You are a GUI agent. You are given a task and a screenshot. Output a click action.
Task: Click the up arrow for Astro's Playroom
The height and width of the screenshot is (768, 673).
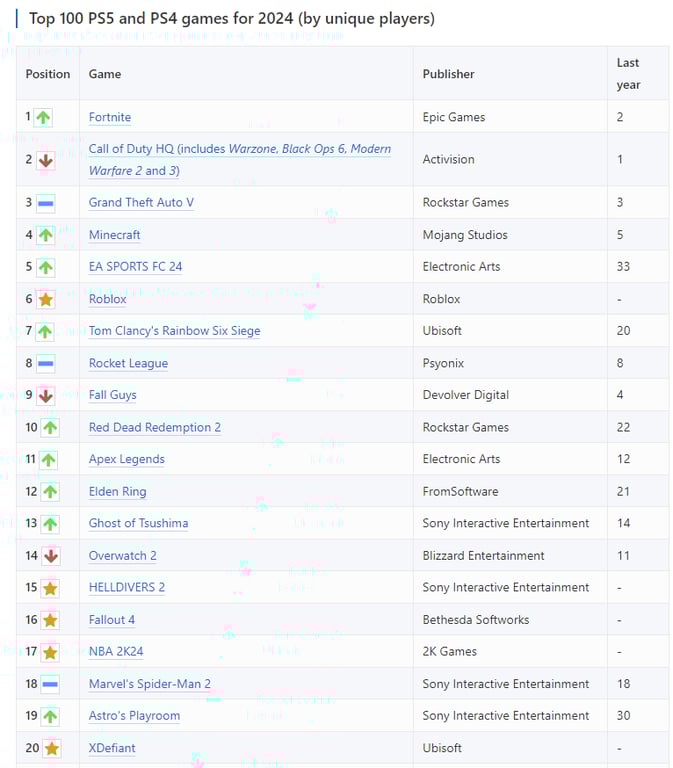tap(50, 716)
